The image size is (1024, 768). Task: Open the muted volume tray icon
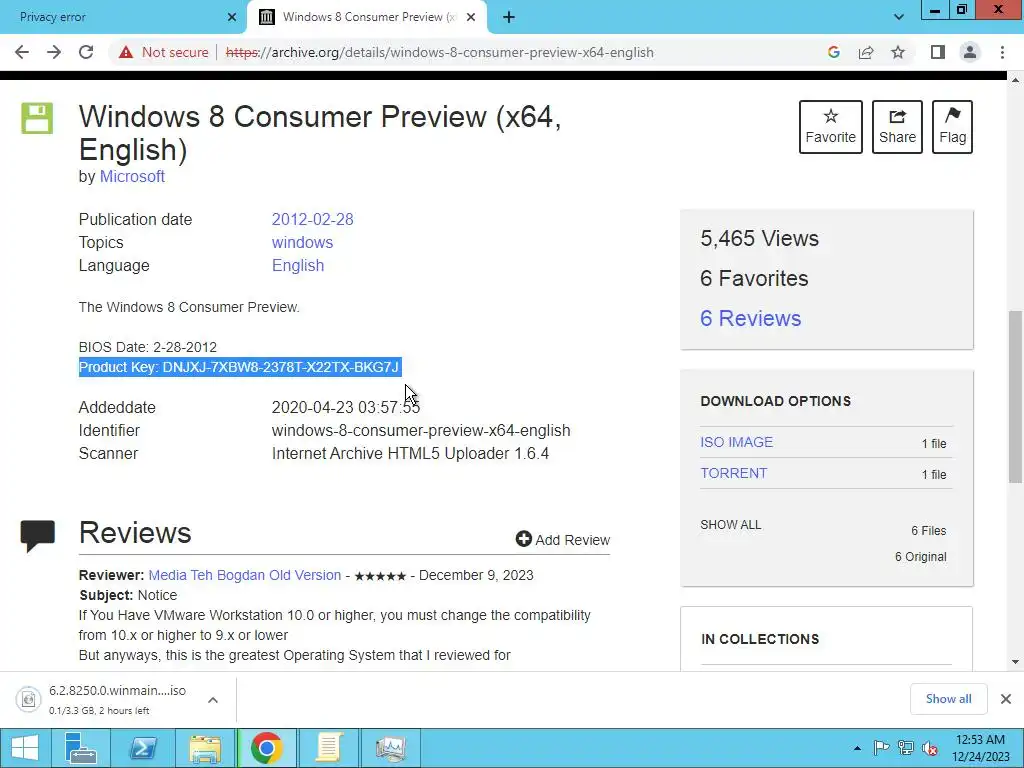pos(930,748)
